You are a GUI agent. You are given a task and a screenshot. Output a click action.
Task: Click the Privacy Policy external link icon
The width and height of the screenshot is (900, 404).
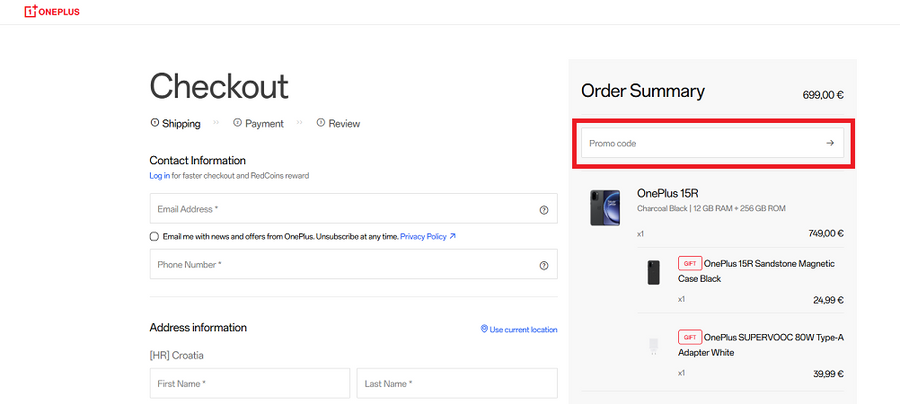click(453, 237)
